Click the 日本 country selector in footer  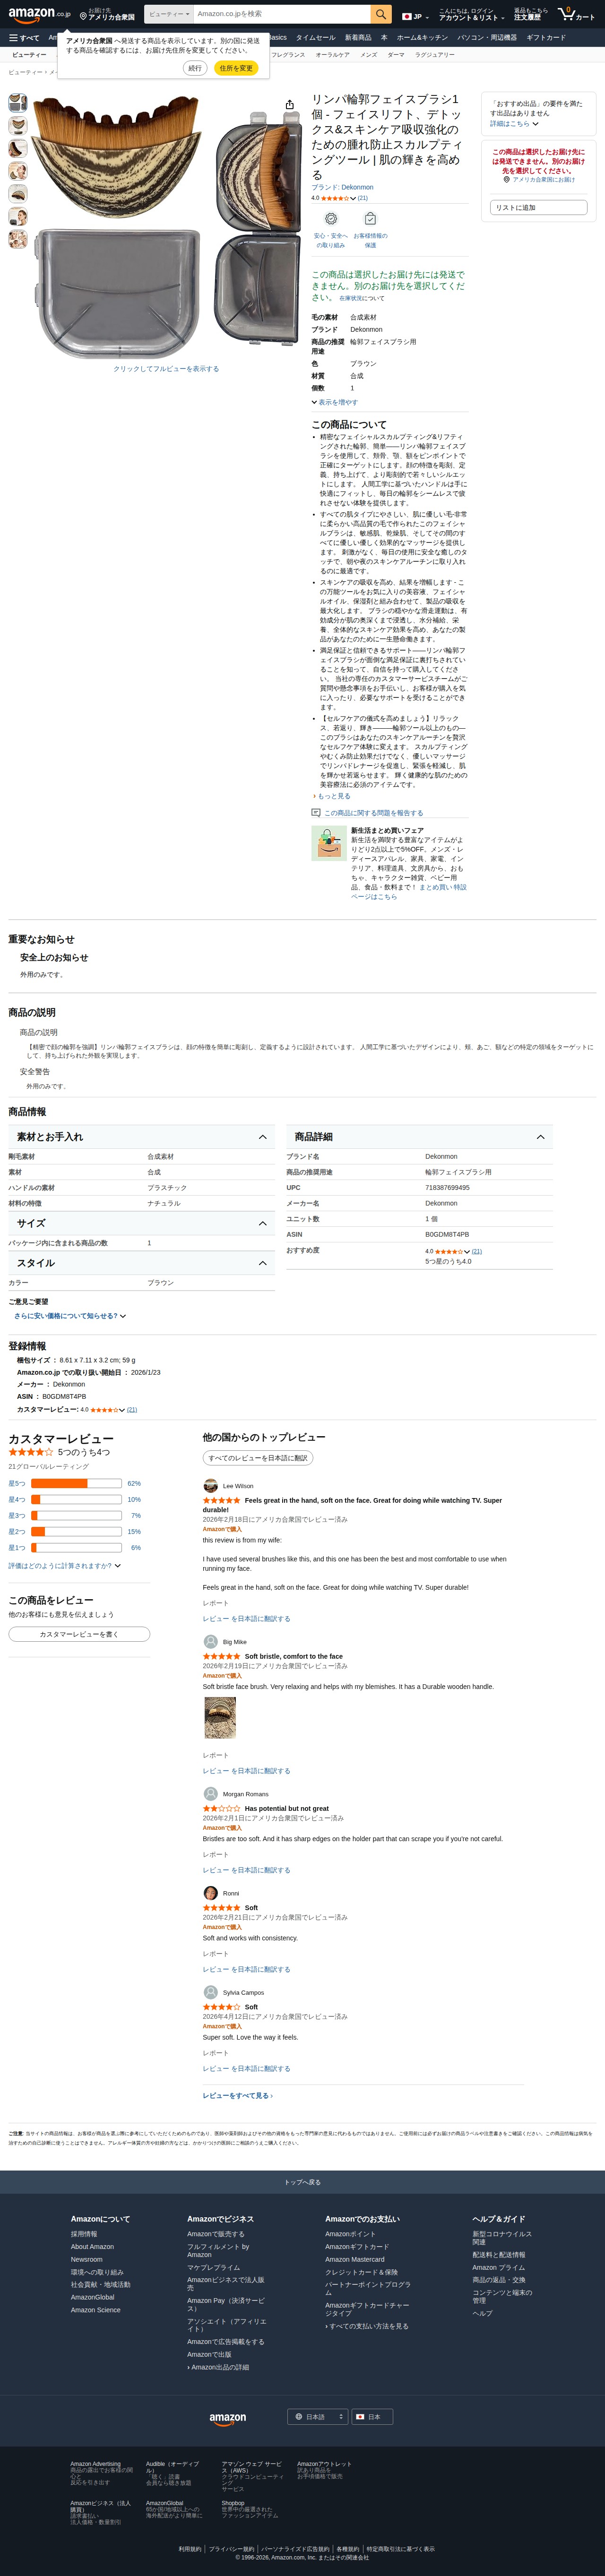(x=373, y=2417)
